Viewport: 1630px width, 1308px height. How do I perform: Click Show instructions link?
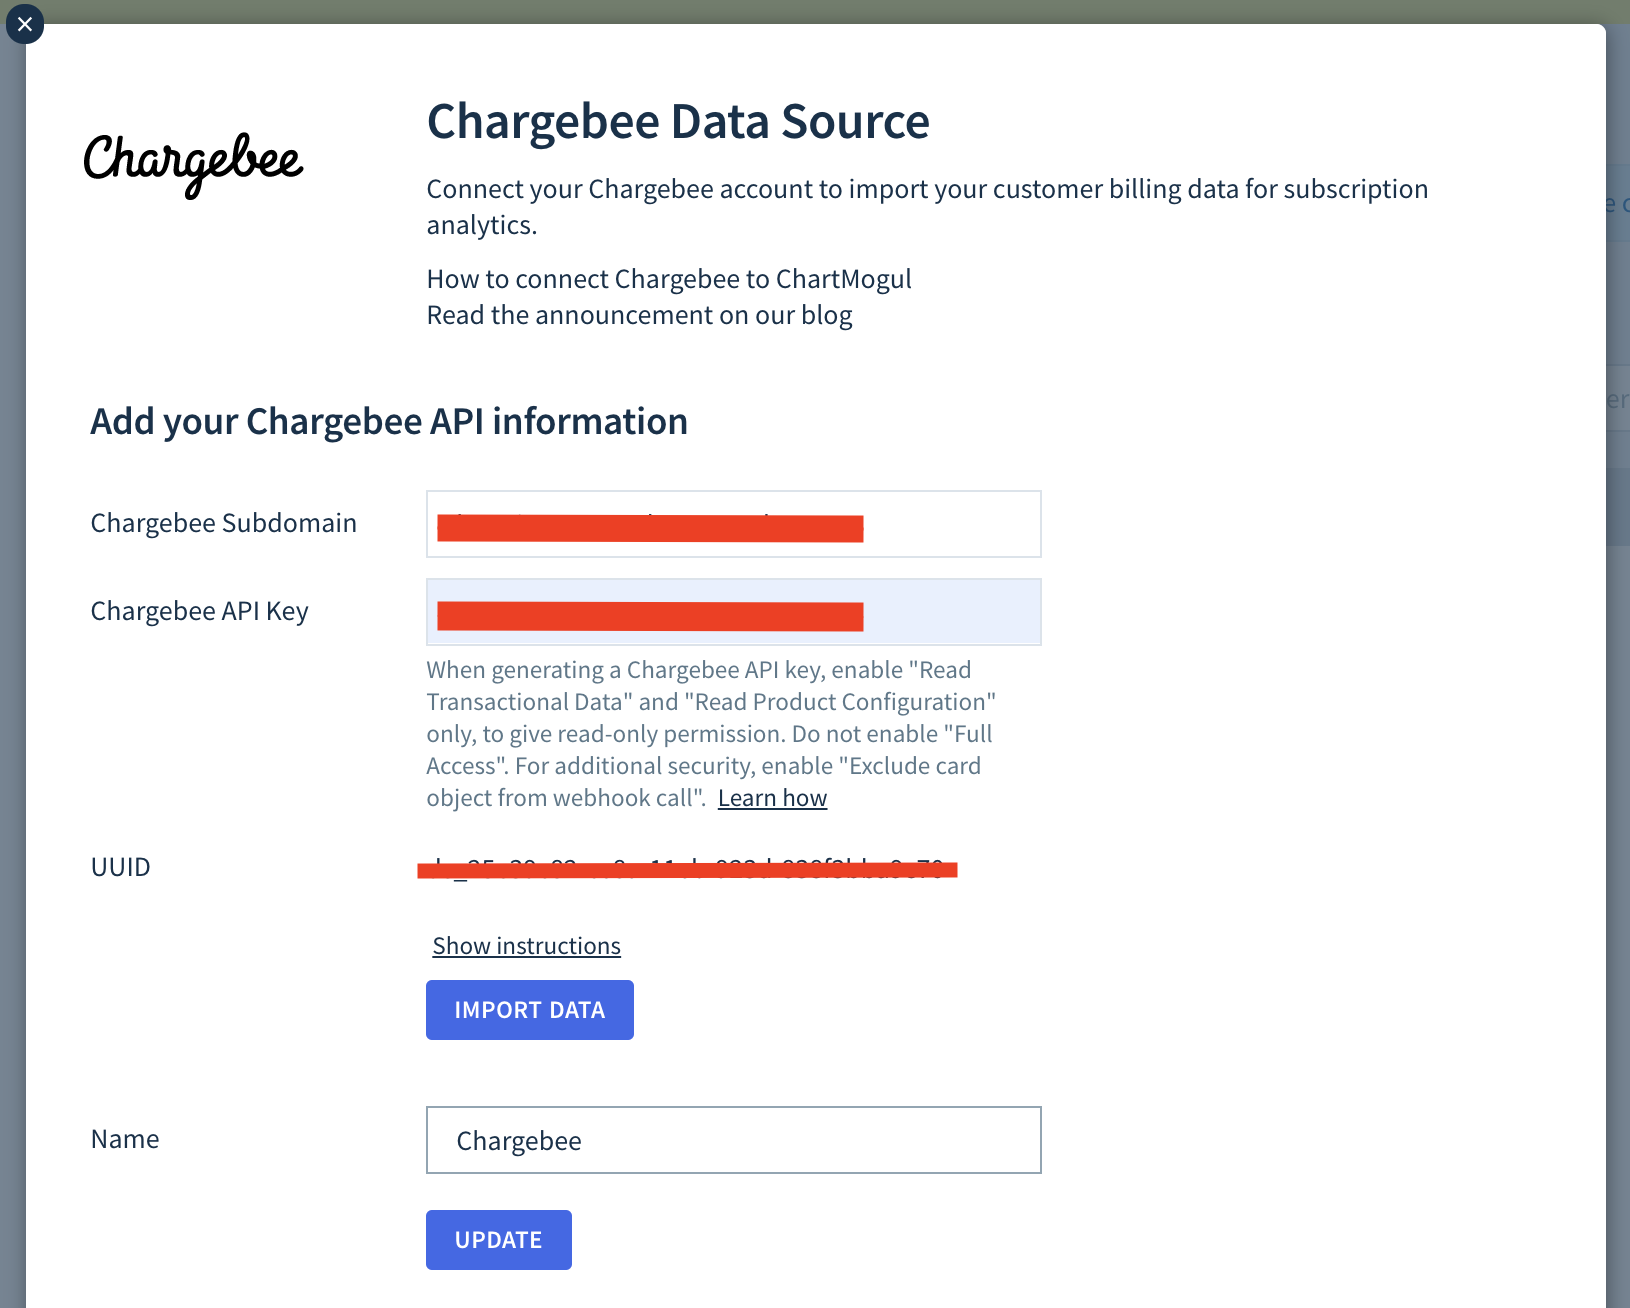pos(526,946)
